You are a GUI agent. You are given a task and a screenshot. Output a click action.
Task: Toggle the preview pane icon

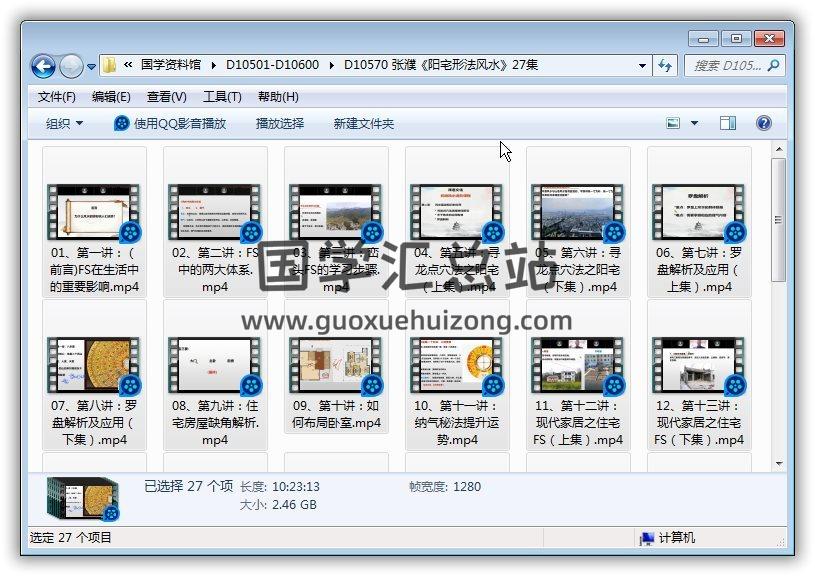pyautogui.click(x=728, y=123)
